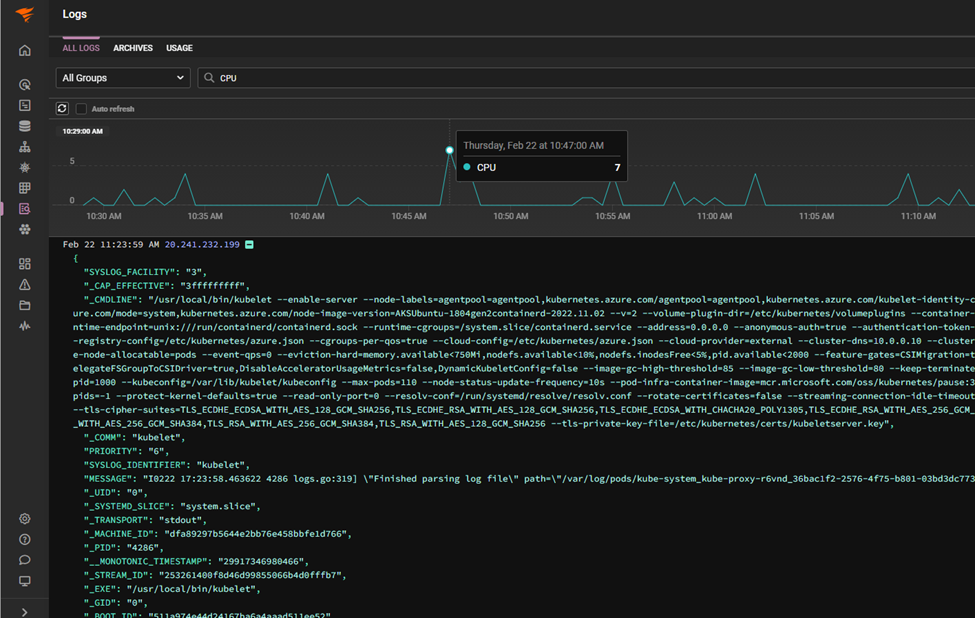
Task: Open the Home sidebar icon
Action: pyautogui.click(x=25, y=50)
